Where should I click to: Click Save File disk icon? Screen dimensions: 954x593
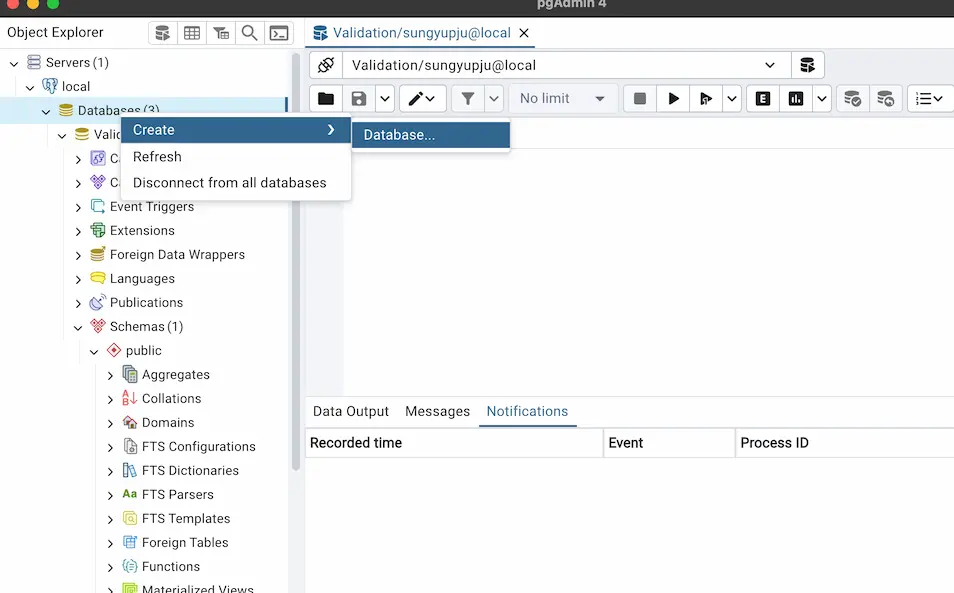click(x=359, y=99)
